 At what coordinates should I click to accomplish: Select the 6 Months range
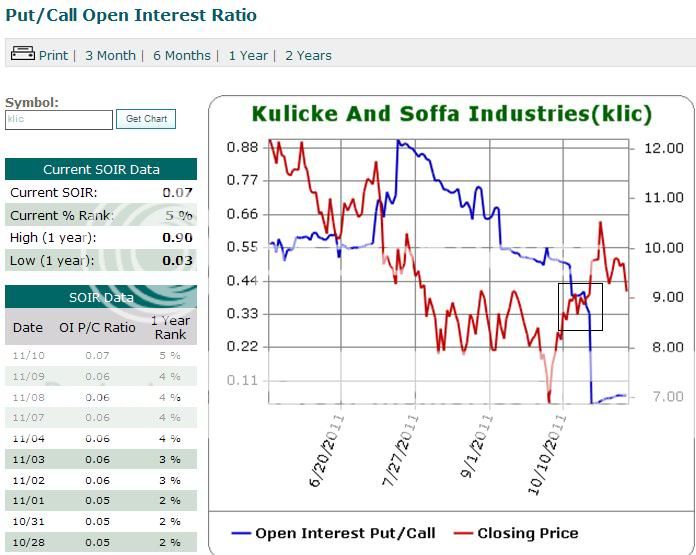point(182,56)
